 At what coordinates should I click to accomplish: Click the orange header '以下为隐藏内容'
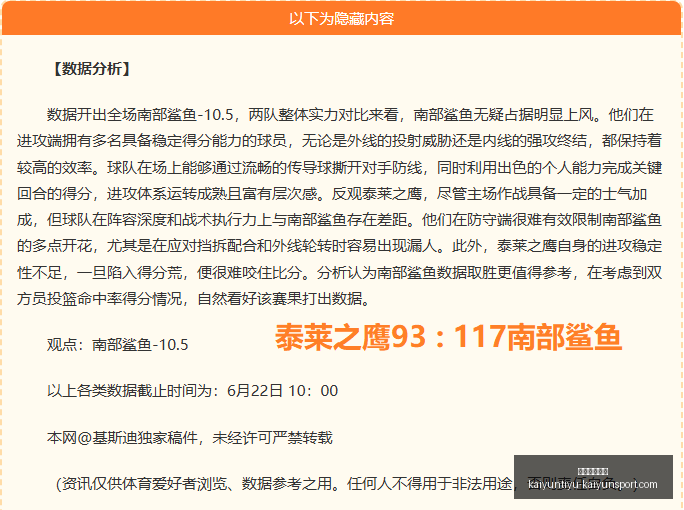click(342, 19)
